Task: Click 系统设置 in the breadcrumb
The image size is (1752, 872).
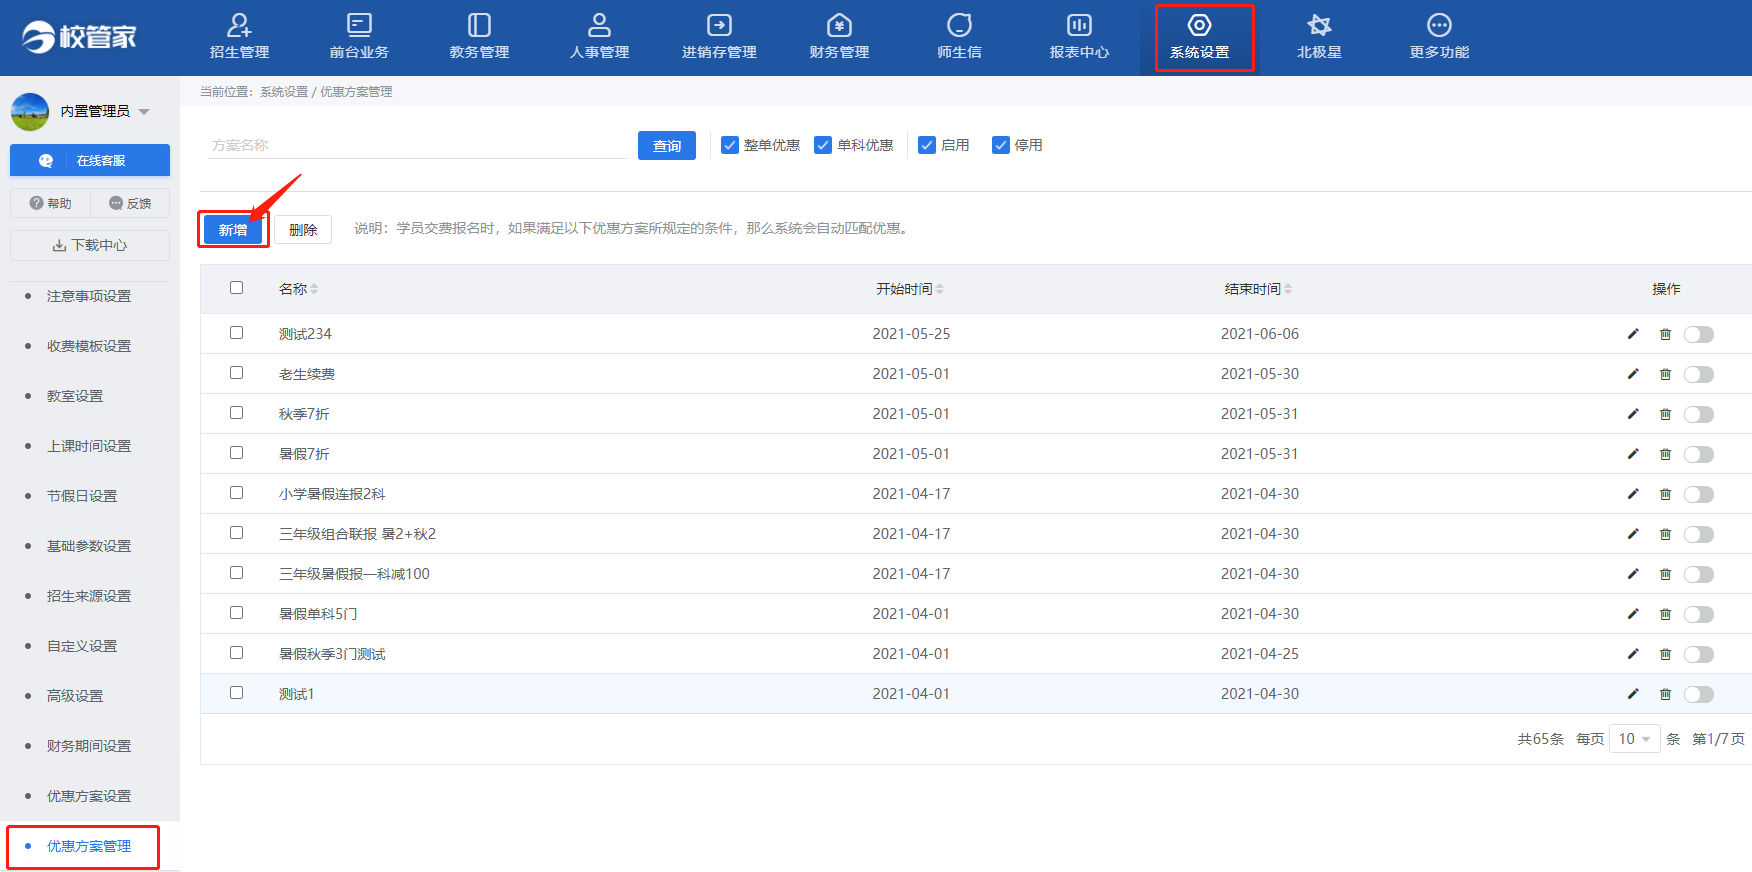Action: pos(284,92)
